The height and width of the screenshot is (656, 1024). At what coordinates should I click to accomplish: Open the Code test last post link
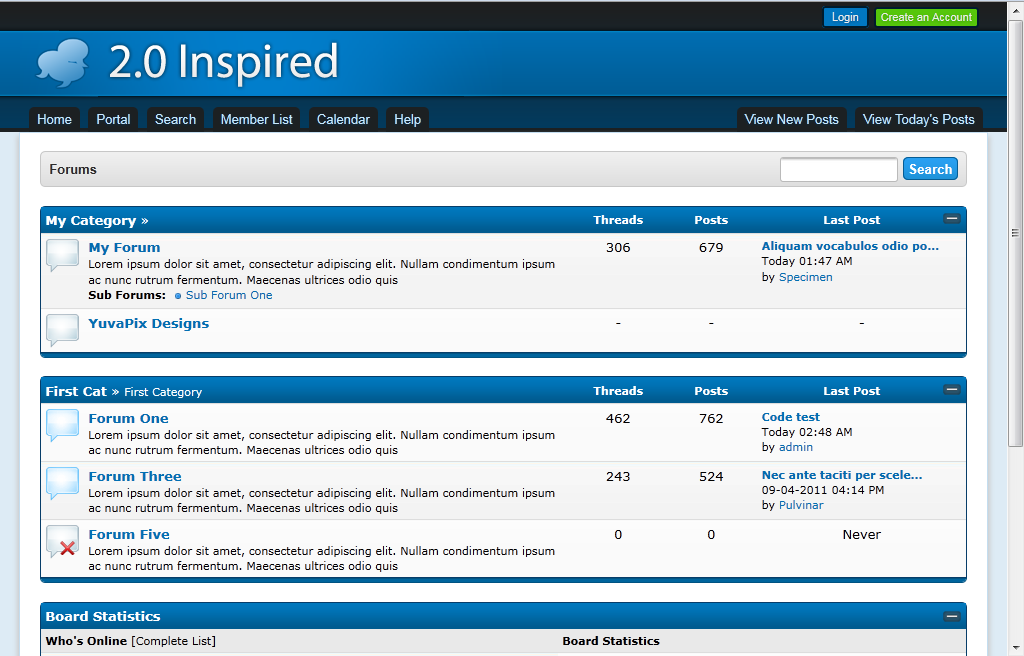pos(790,417)
